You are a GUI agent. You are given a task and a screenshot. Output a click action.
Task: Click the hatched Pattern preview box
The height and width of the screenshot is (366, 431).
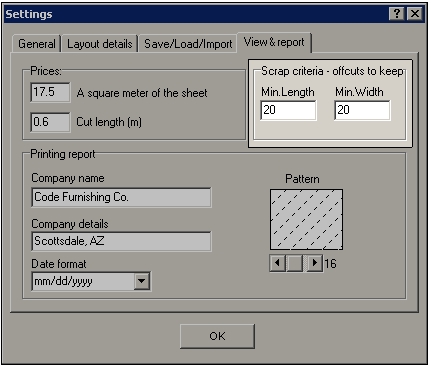(x=306, y=219)
